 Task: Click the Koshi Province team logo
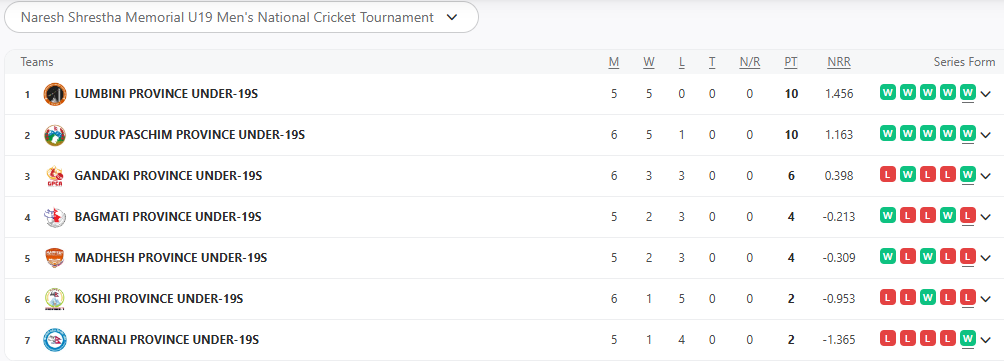55,299
